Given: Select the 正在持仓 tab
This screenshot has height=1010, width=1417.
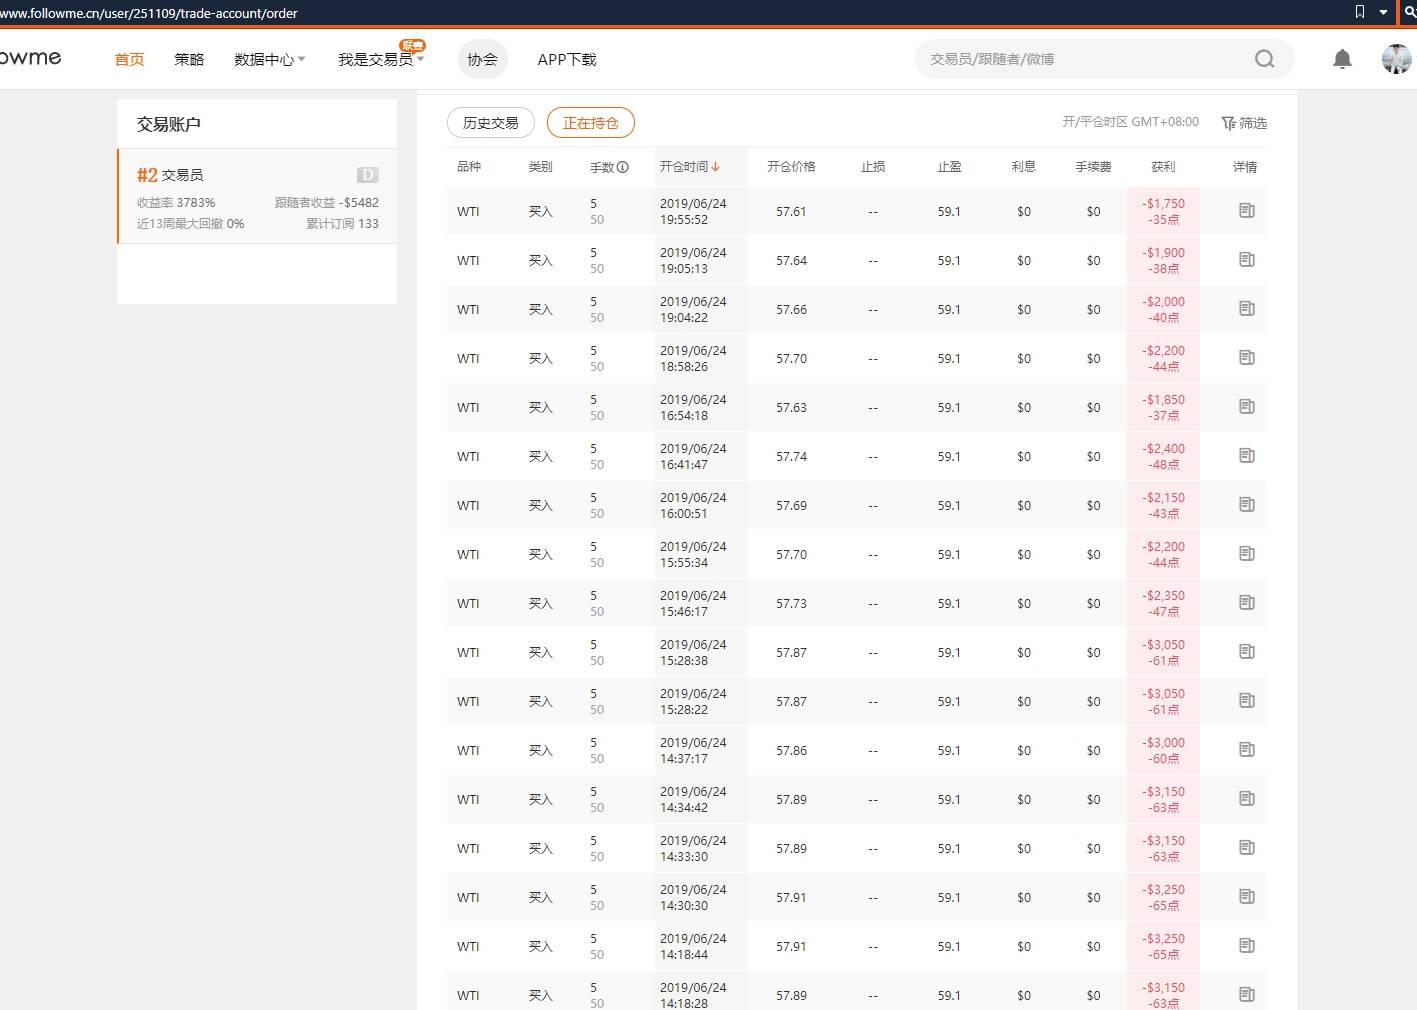Looking at the screenshot, I should (x=591, y=123).
